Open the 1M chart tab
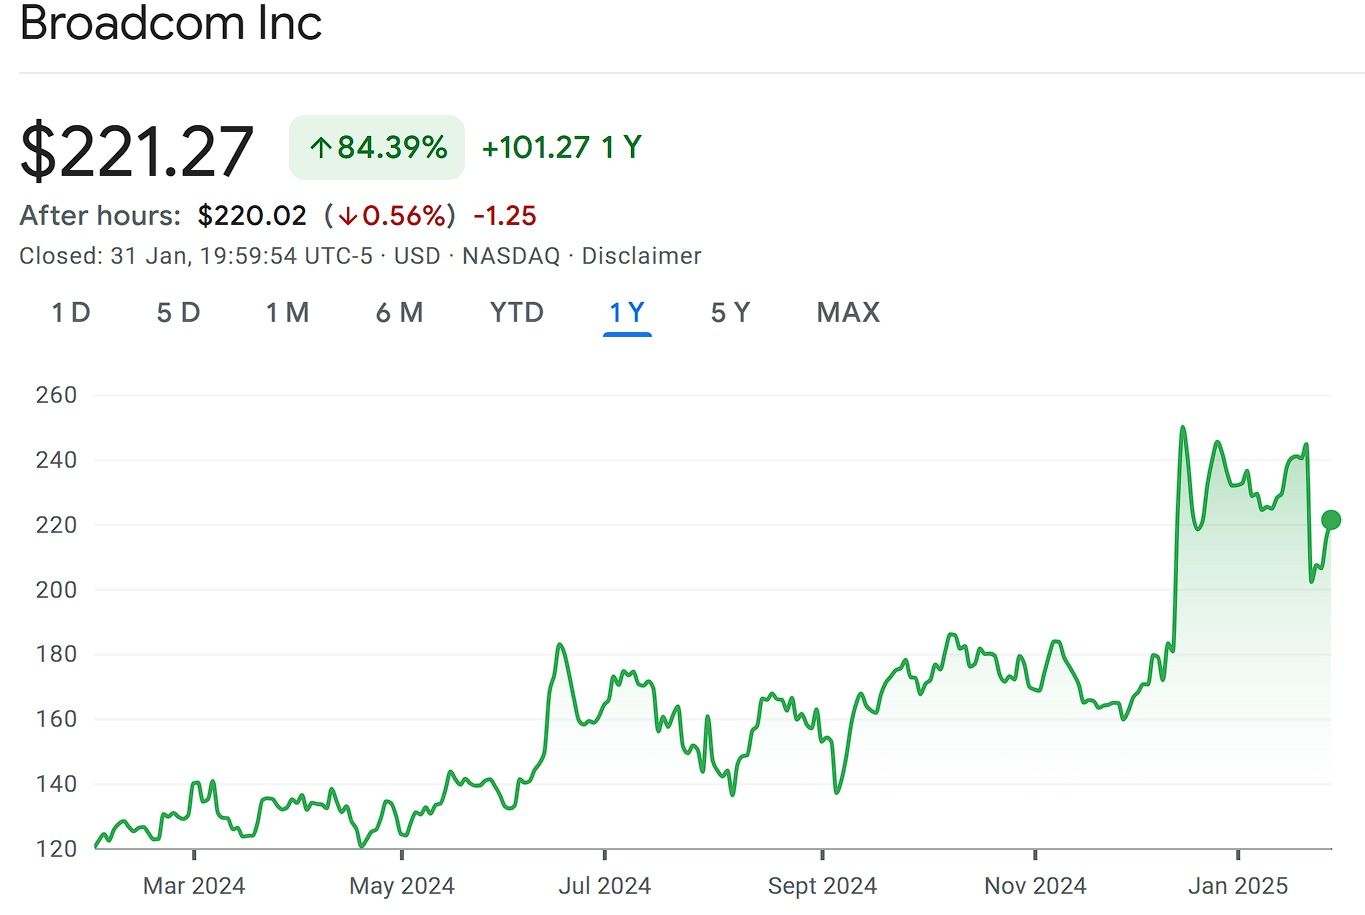Screen dimensions: 1365x915 (x=287, y=312)
